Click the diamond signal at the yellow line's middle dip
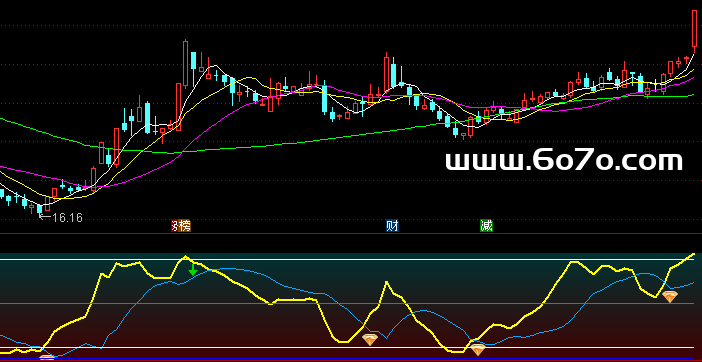Screen dimensions: 702x362 pos(370,339)
